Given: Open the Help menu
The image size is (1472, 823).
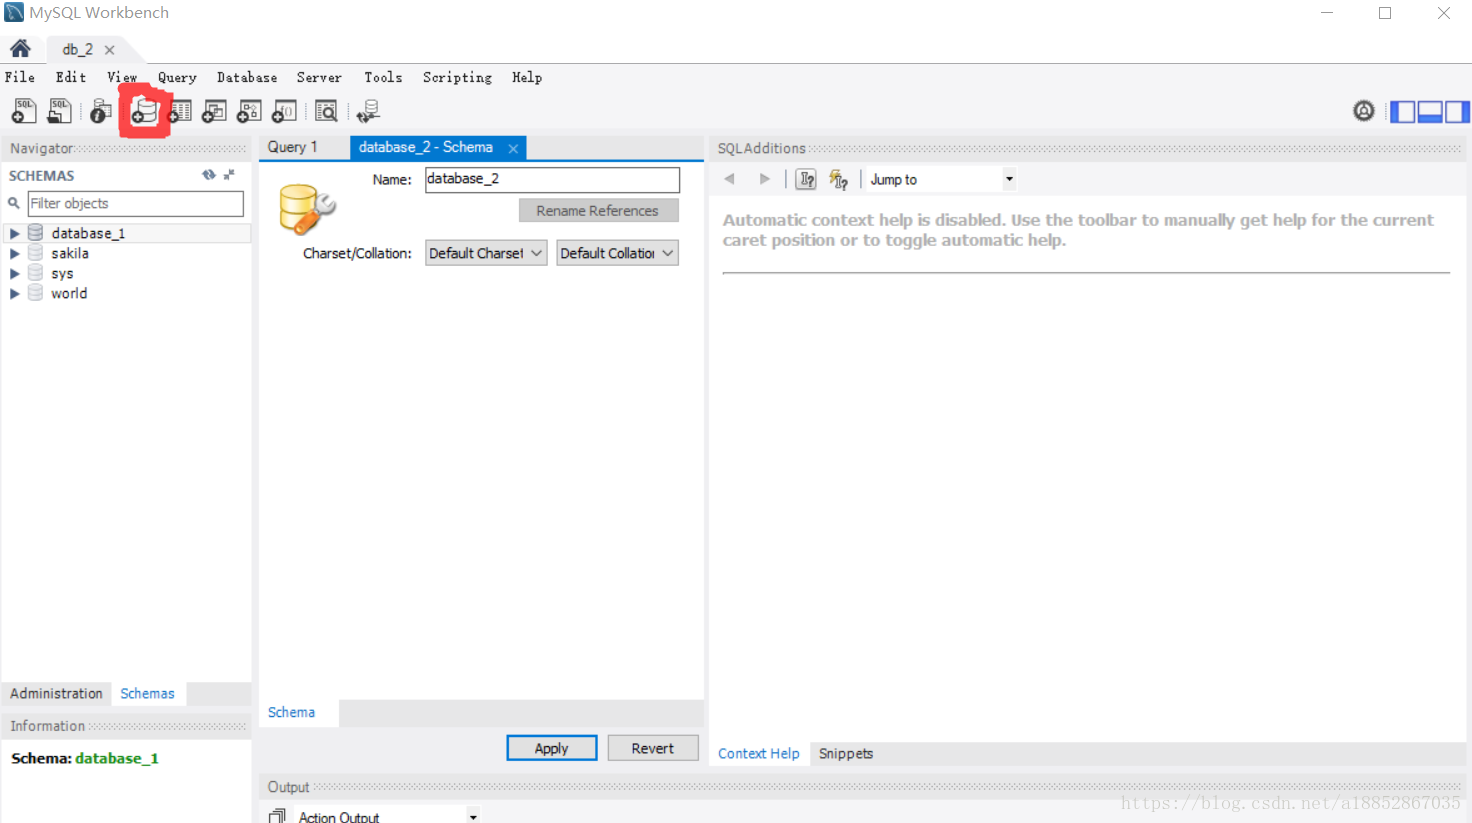Looking at the screenshot, I should coord(527,77).
